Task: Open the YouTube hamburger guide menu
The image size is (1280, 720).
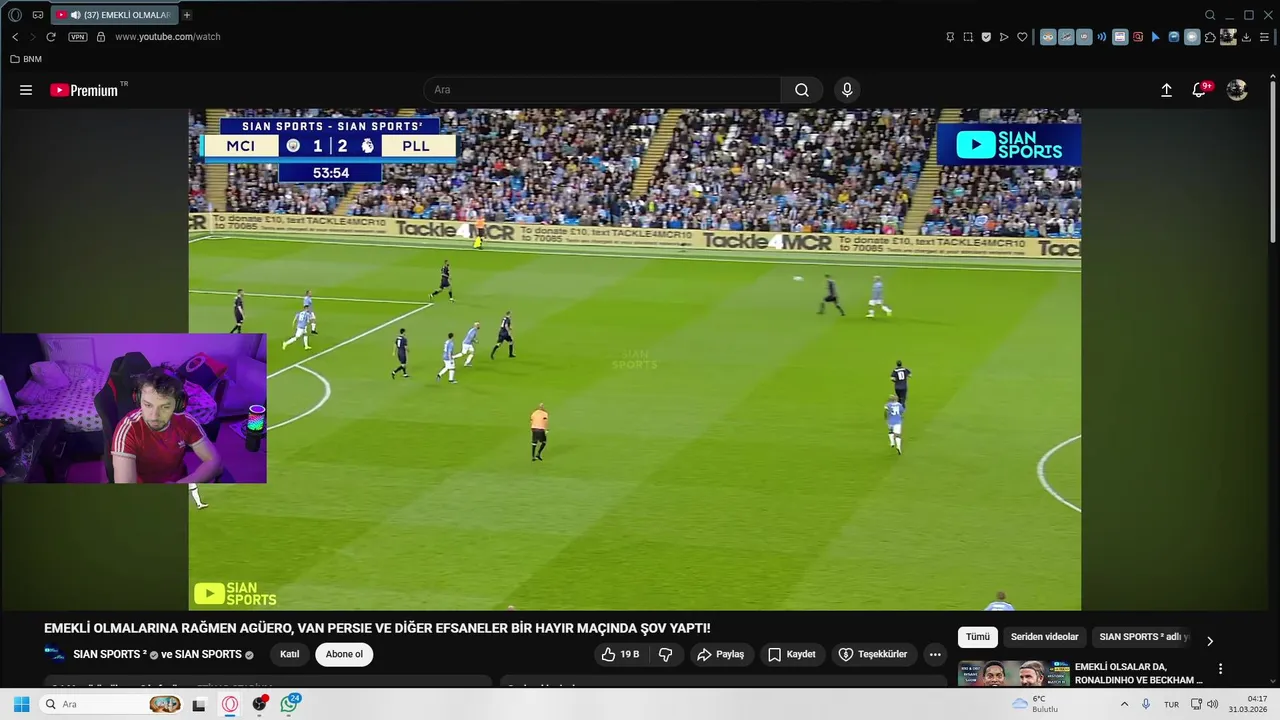Action: 26,90
